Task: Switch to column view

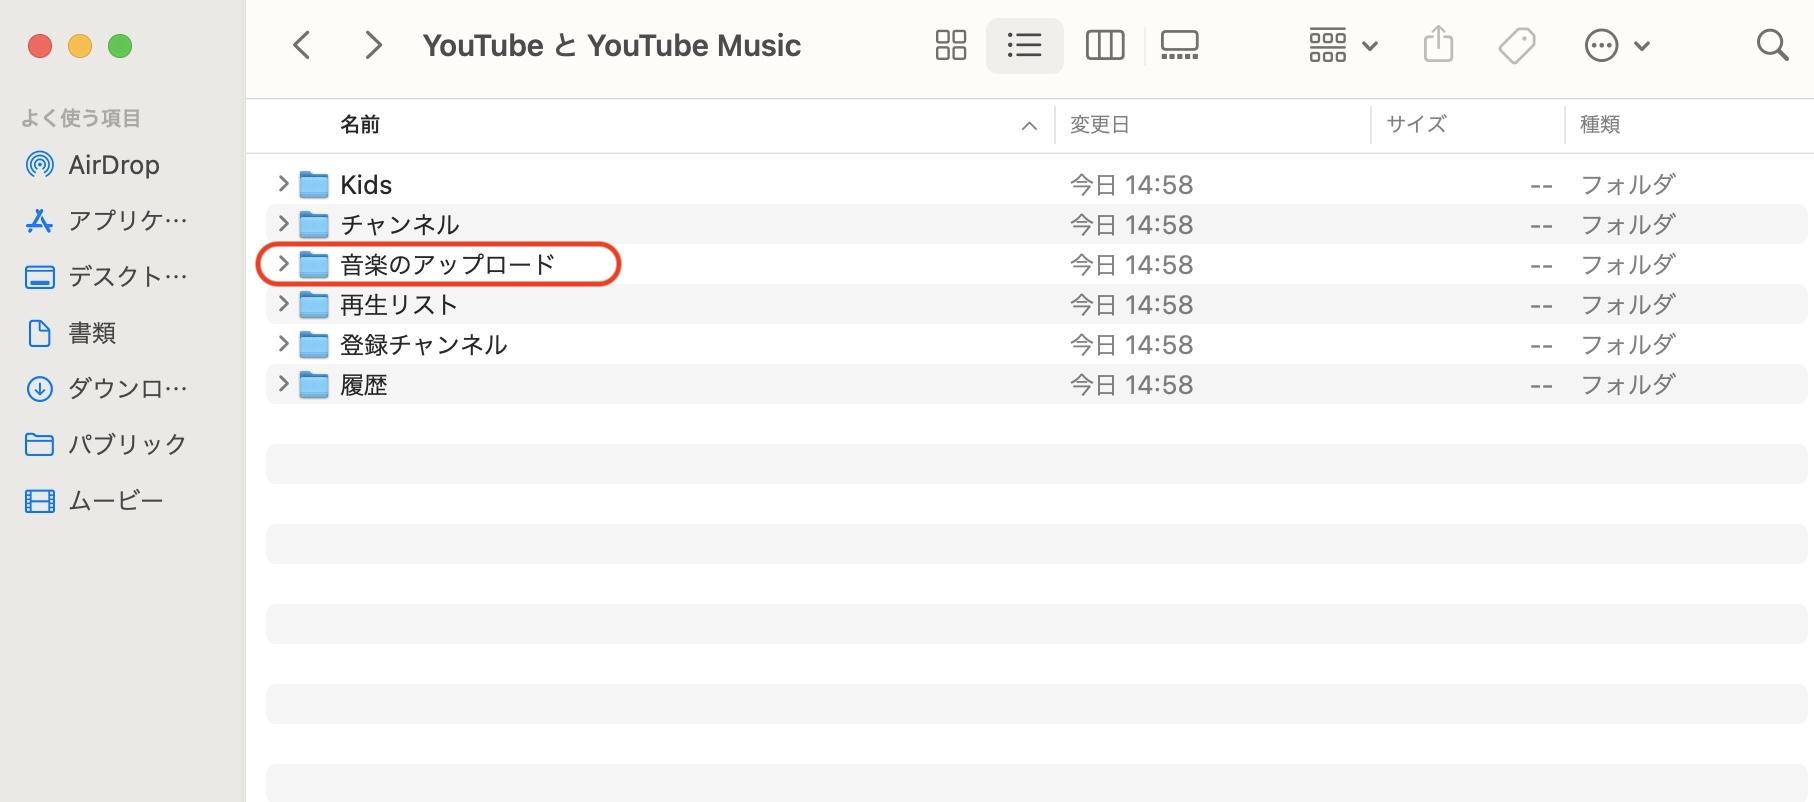Action: pyautogui.click(x=1105, y=45)
